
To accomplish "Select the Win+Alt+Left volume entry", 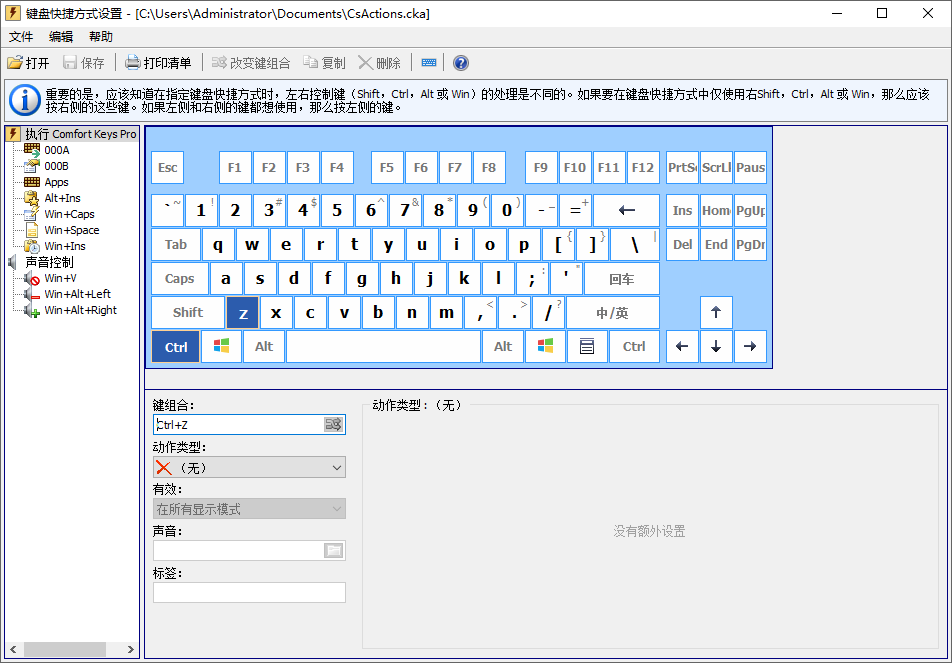I will tap(78, 294).
